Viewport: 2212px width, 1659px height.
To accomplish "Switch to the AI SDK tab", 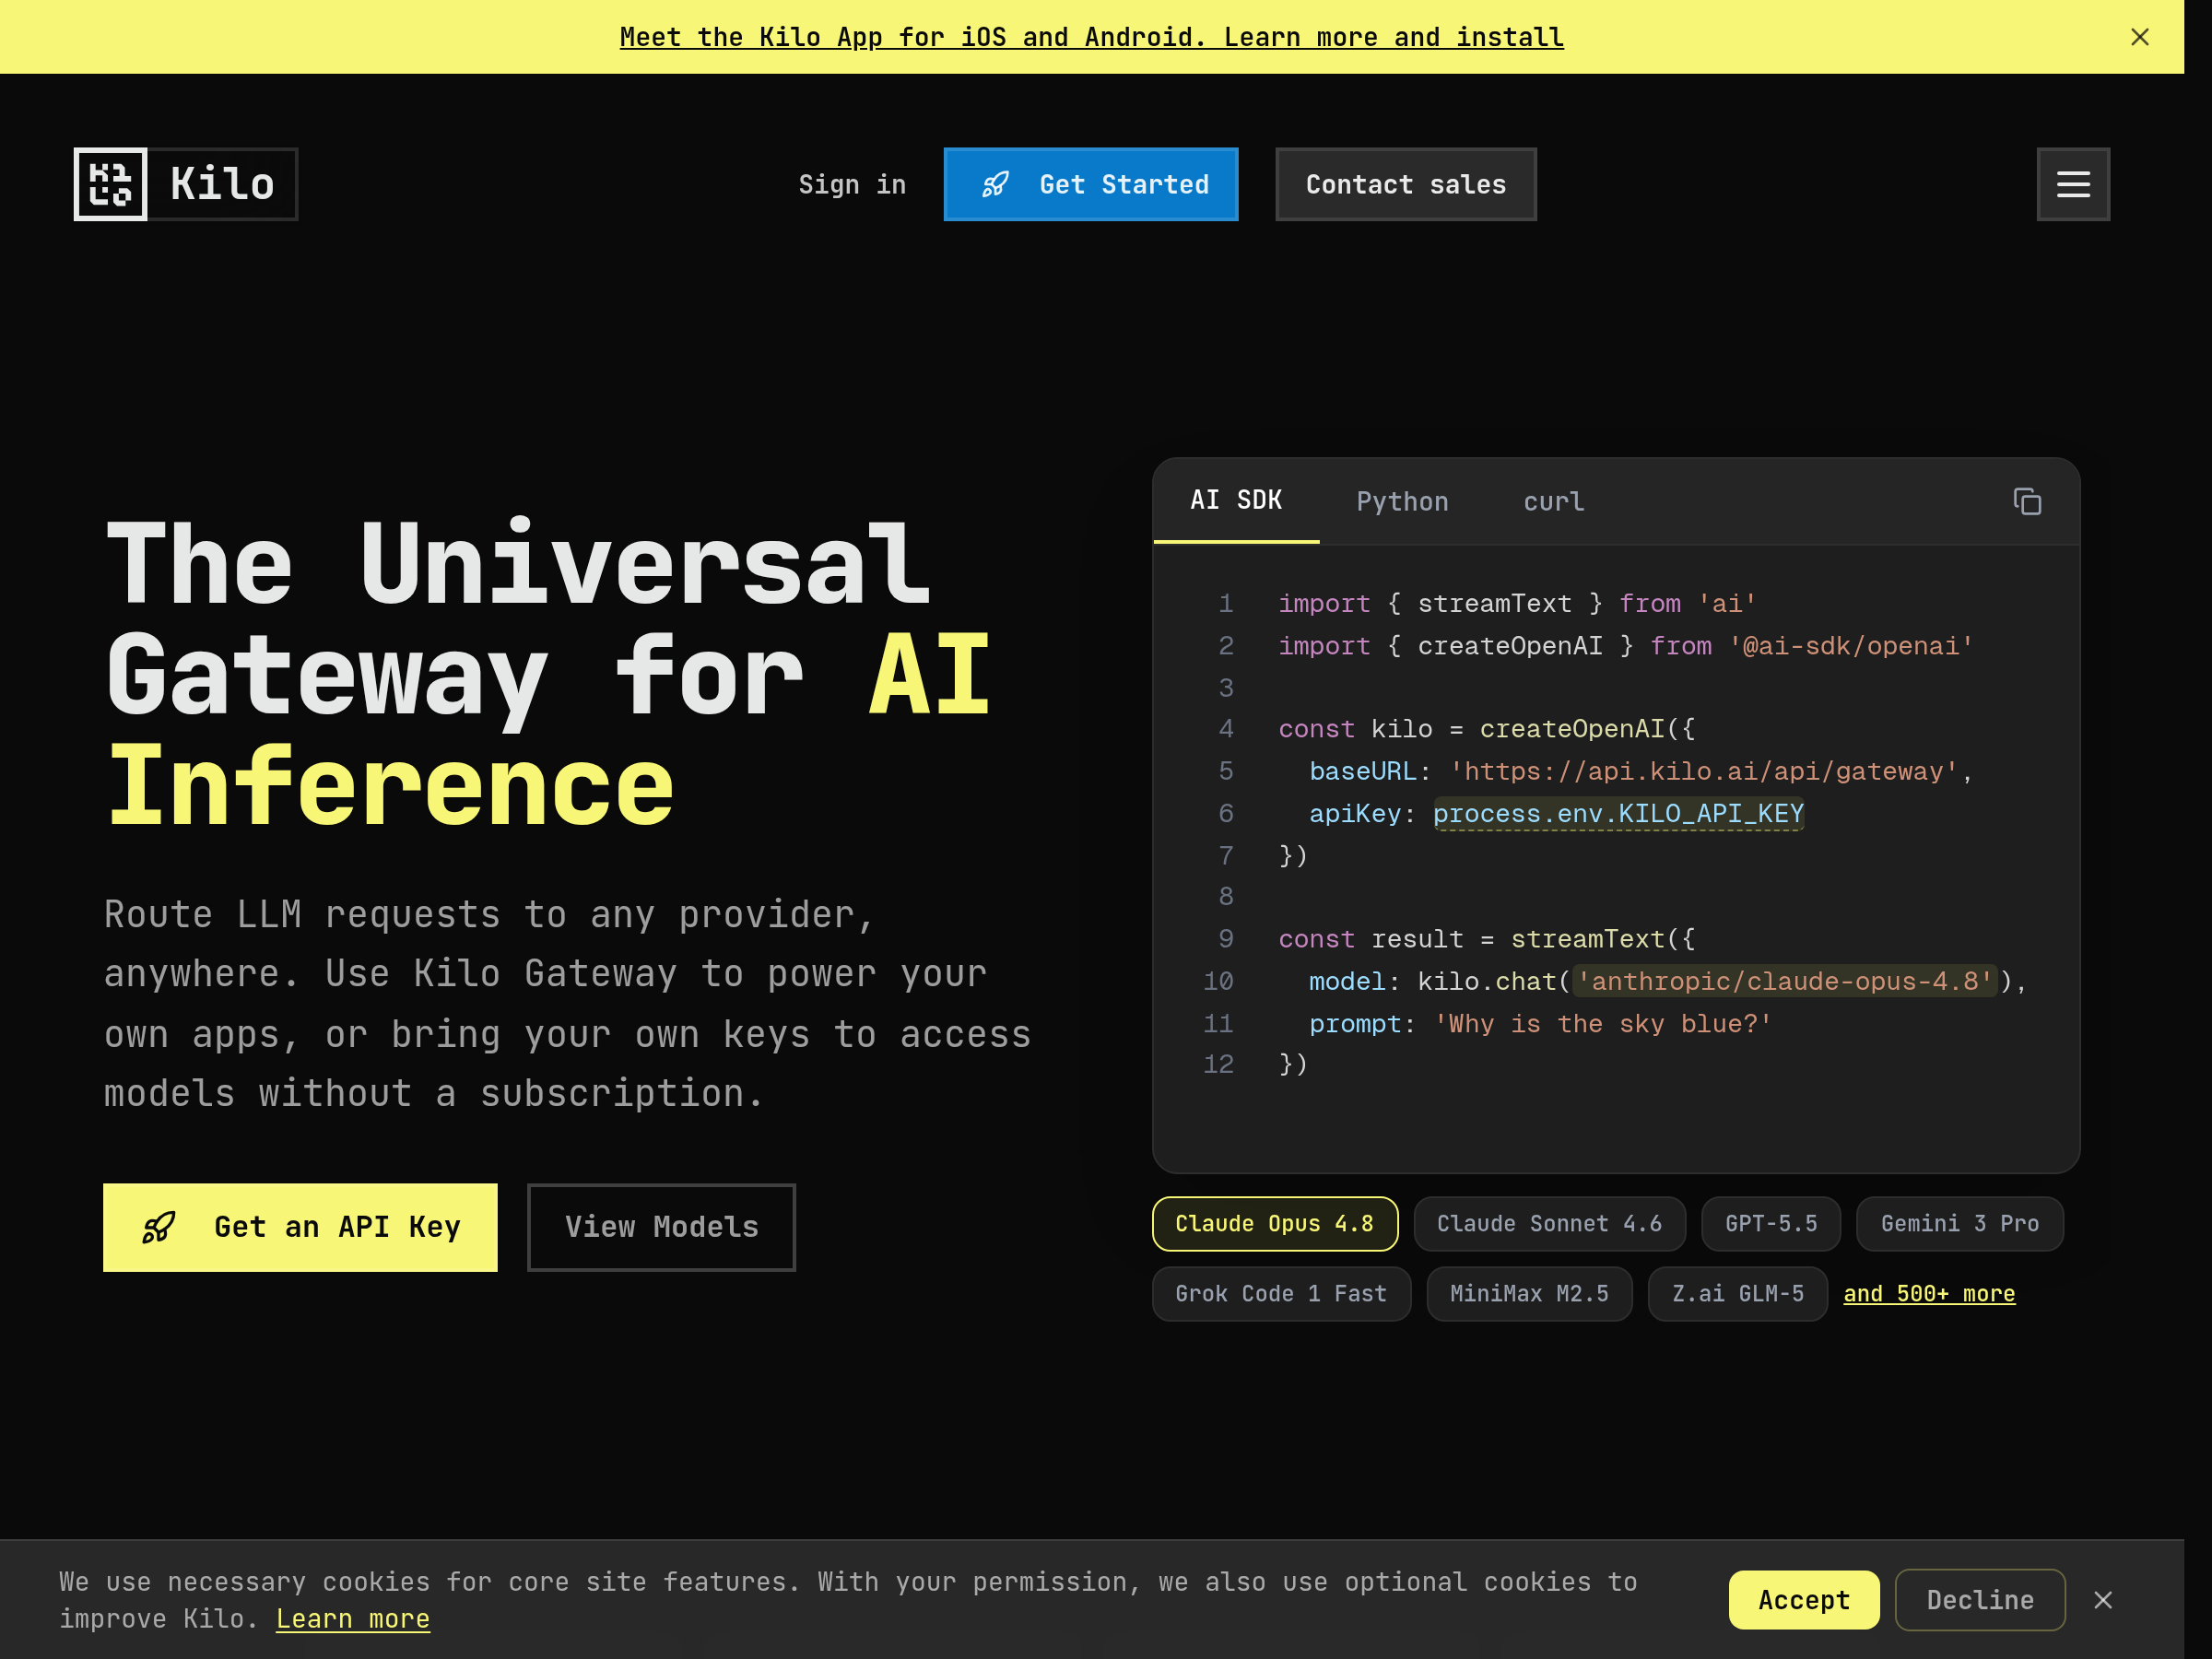I will pos(1236,500).
